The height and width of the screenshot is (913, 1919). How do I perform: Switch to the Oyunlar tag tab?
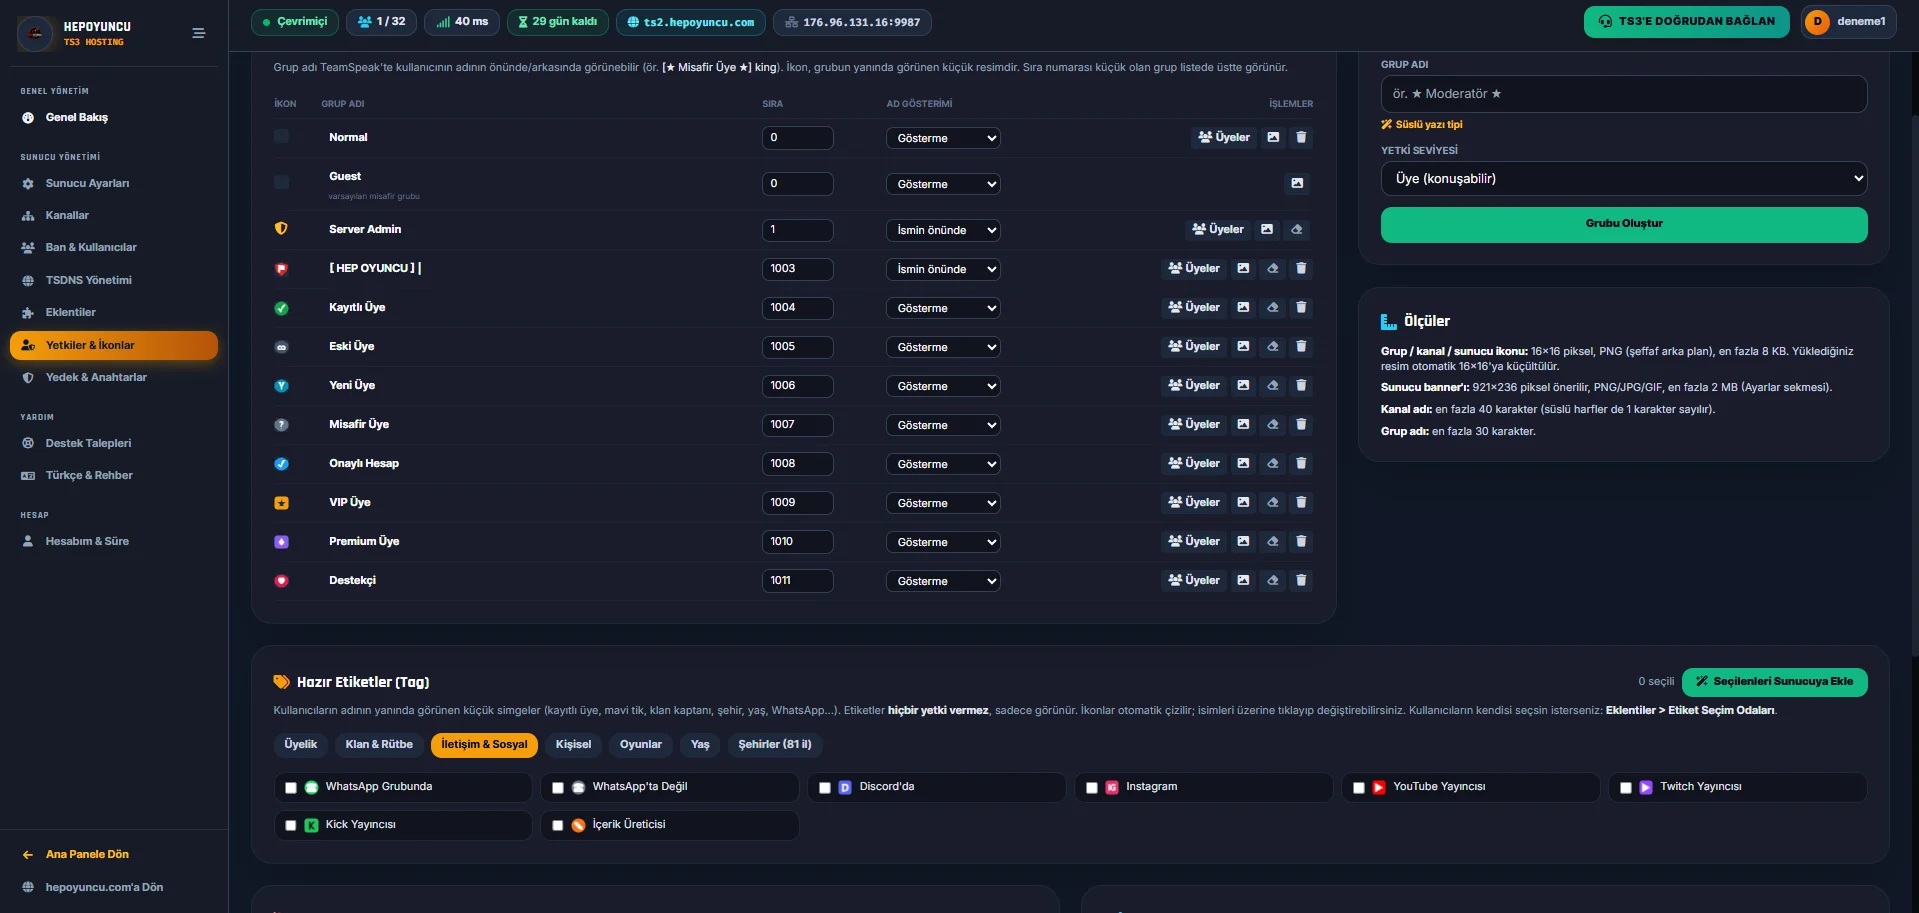tap(641, 745)
